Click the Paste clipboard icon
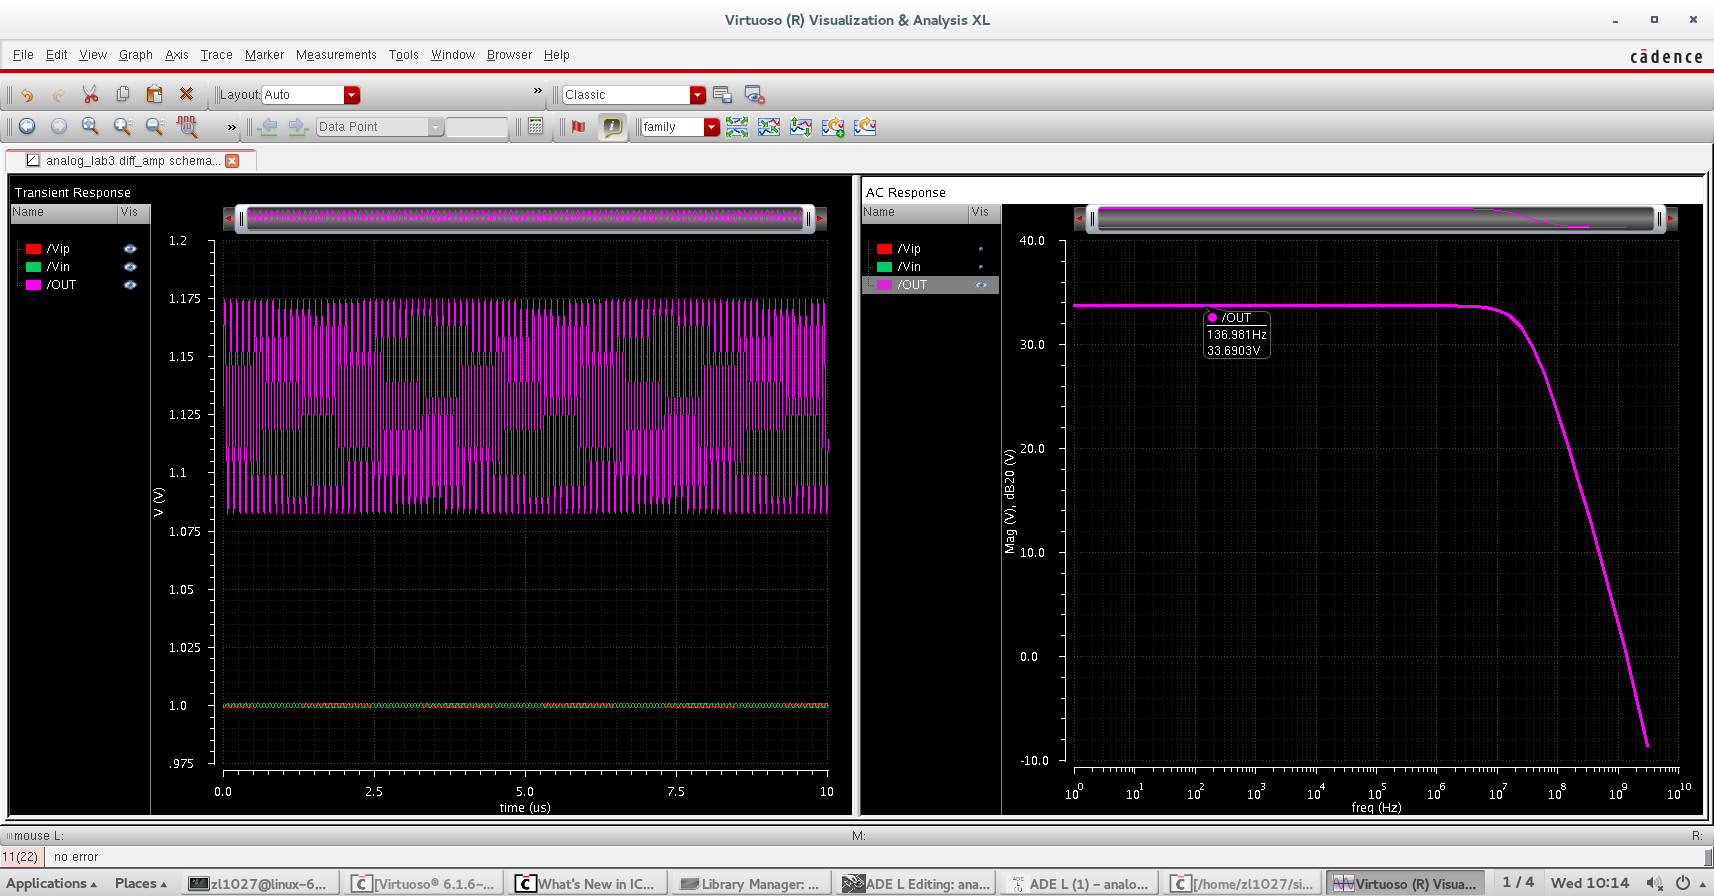Screen dimensions: 1714x896 (x=154, y=94)
